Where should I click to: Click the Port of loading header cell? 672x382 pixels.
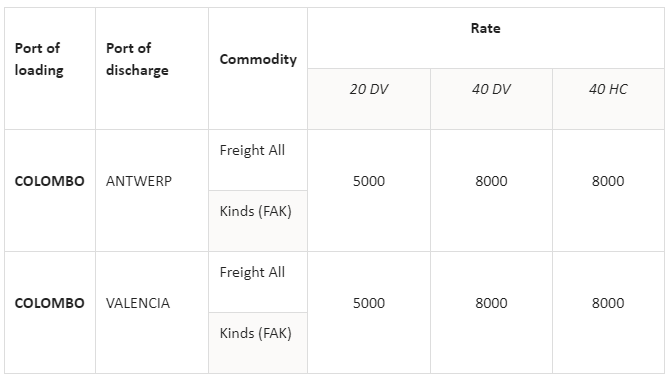50,69
